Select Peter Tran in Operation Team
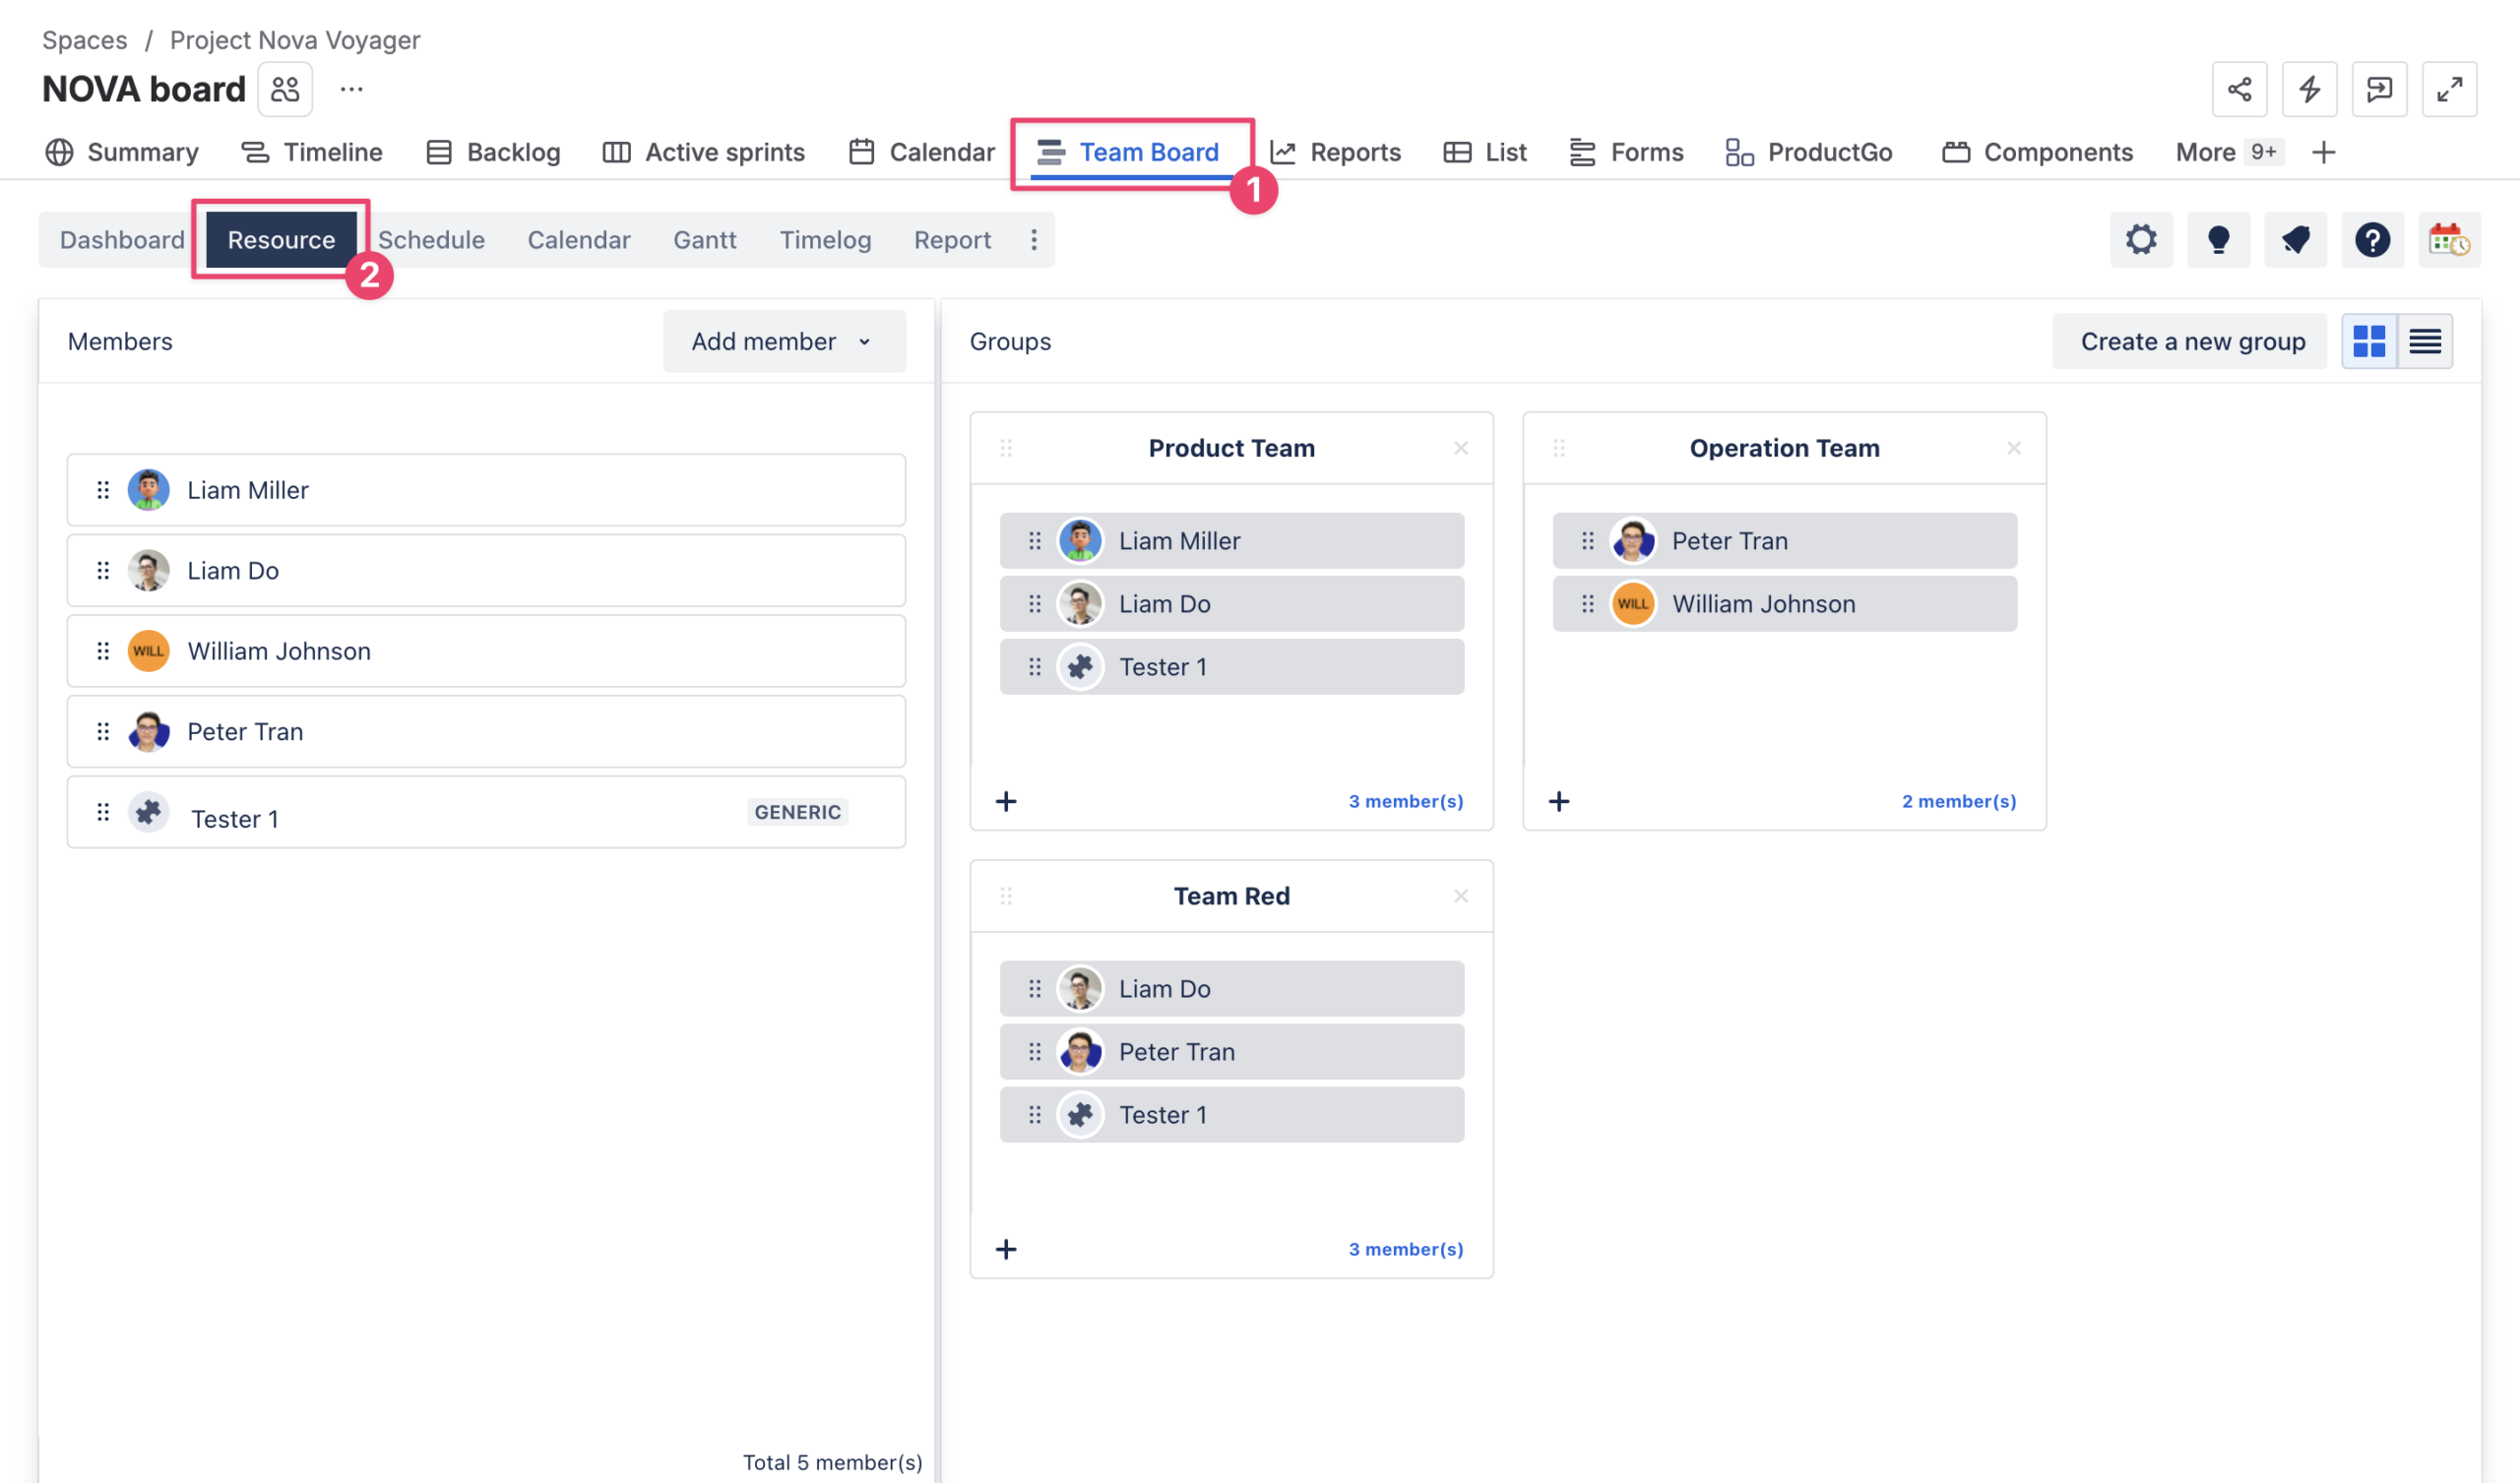The width and height of the screenshot is (2520, 1483). pos(1785,541)
